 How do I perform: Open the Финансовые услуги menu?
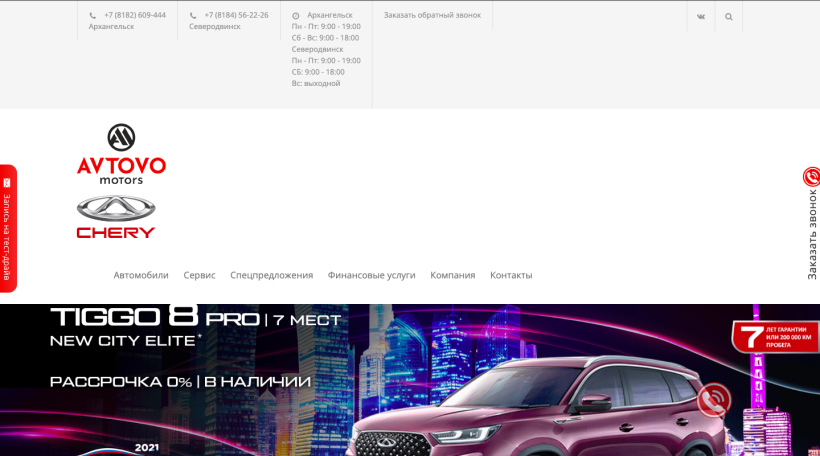[371, 275]
